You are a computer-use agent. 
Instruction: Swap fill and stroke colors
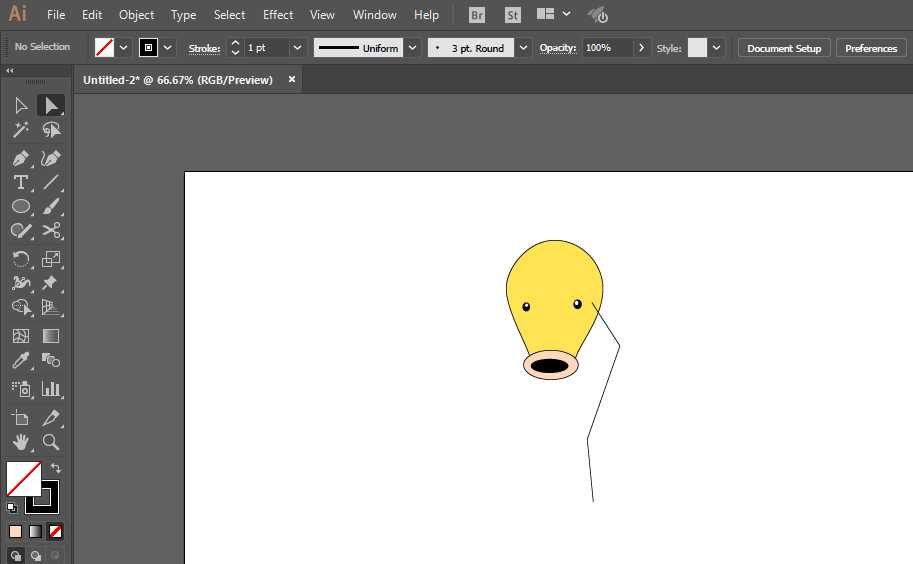(x=56, y=468)
